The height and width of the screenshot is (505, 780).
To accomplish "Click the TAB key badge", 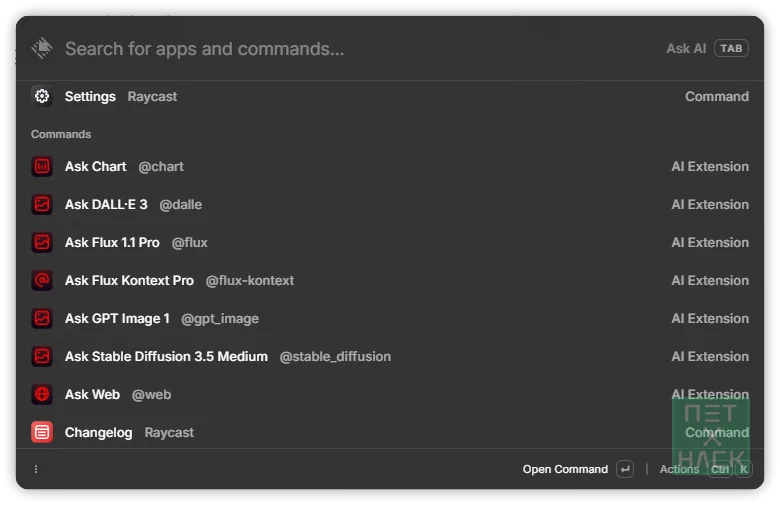I will click(x=731, y=48).
